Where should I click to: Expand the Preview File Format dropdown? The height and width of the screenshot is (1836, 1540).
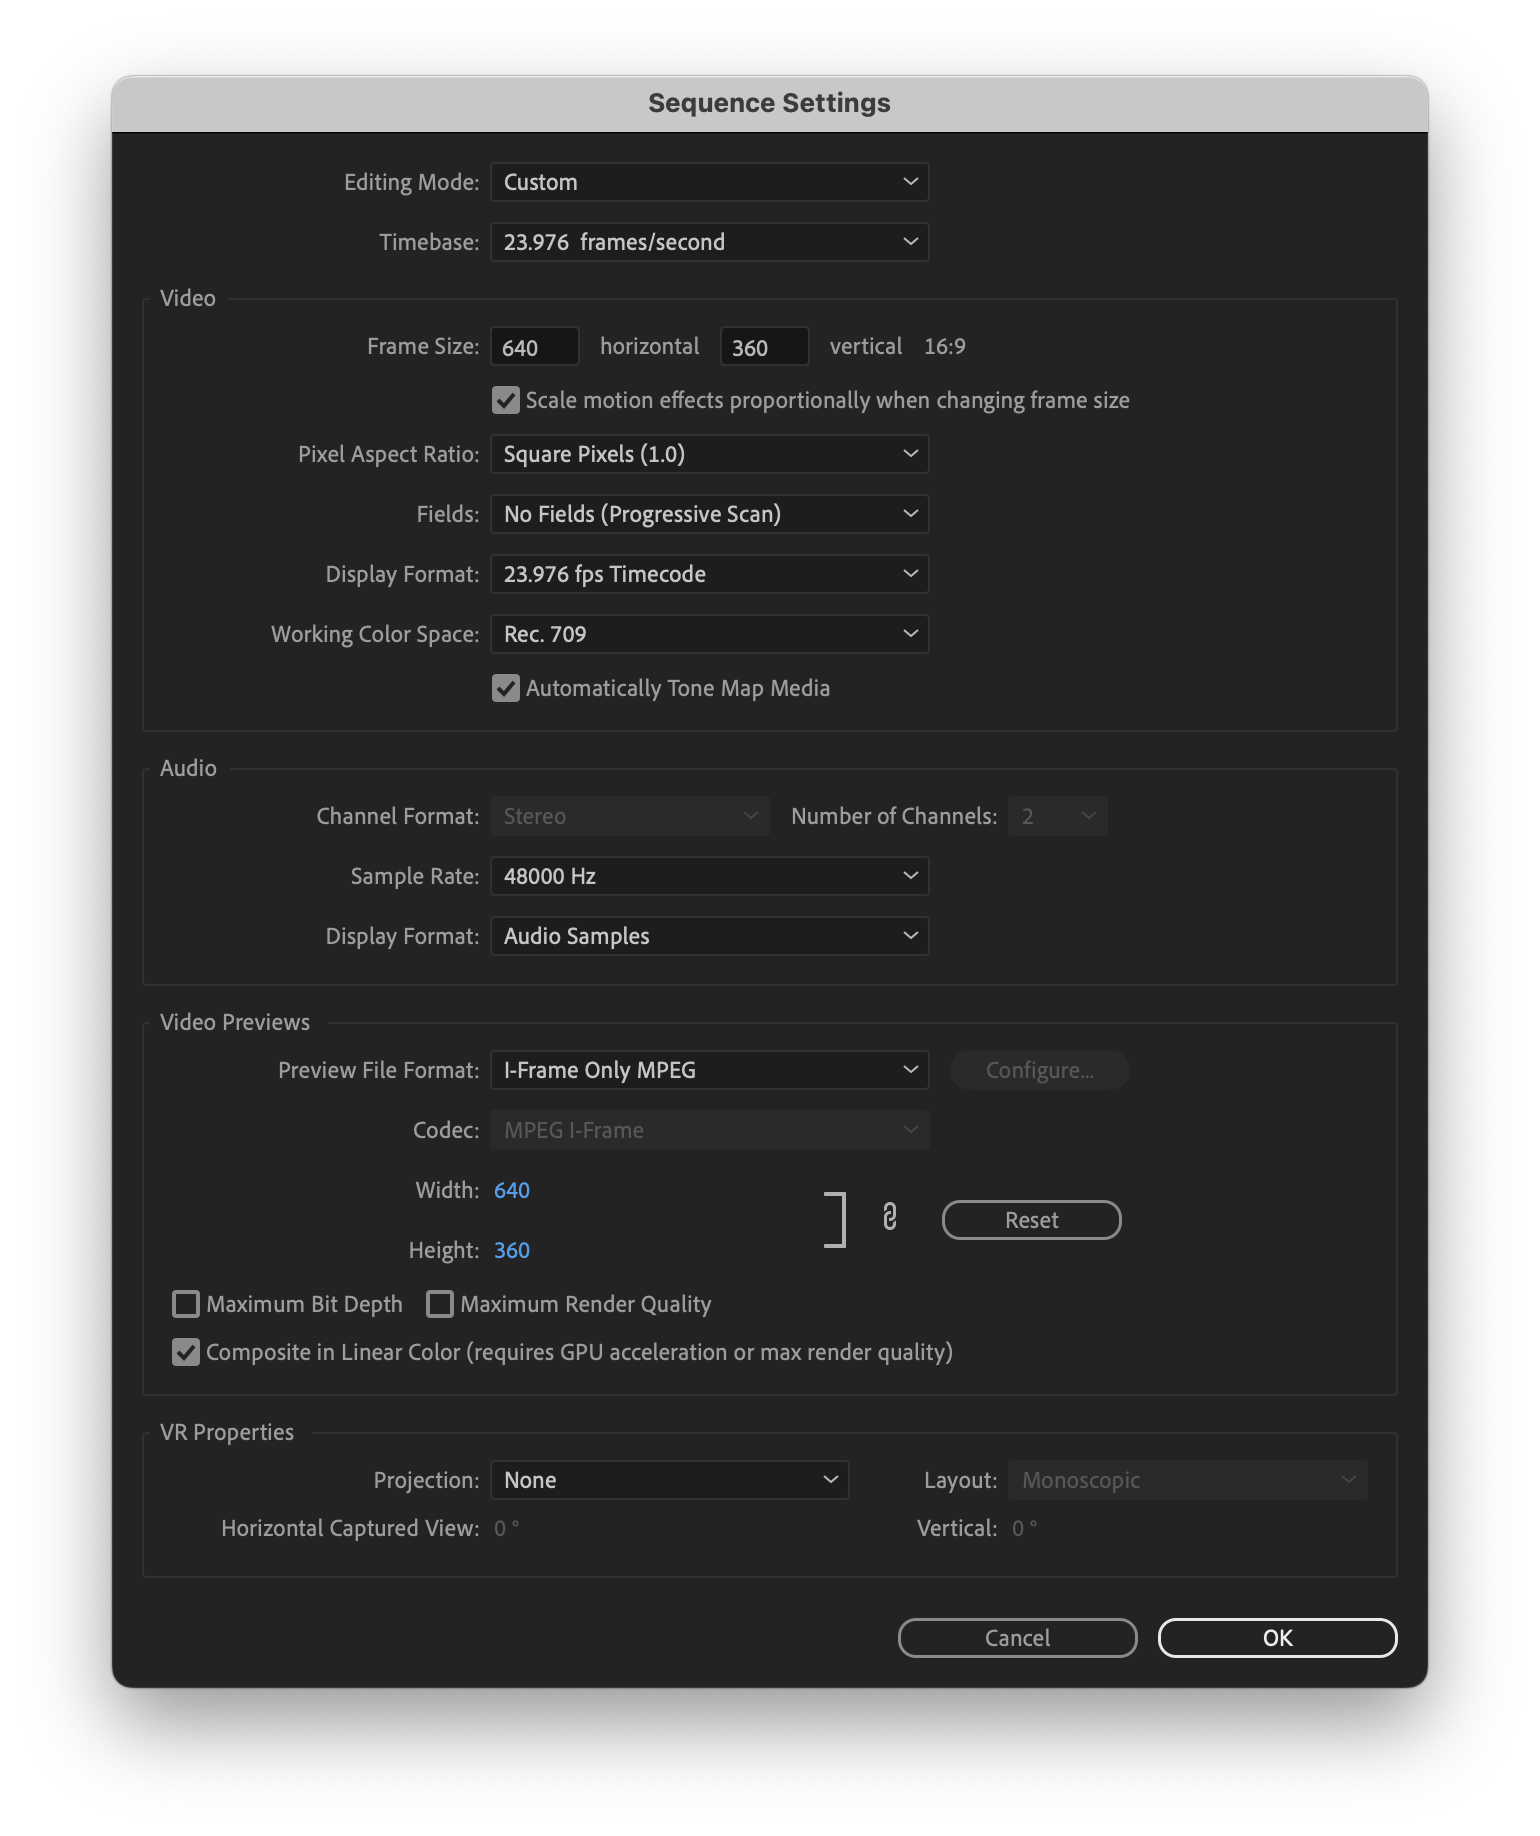pyautogui.click(x=709, y=1070)
